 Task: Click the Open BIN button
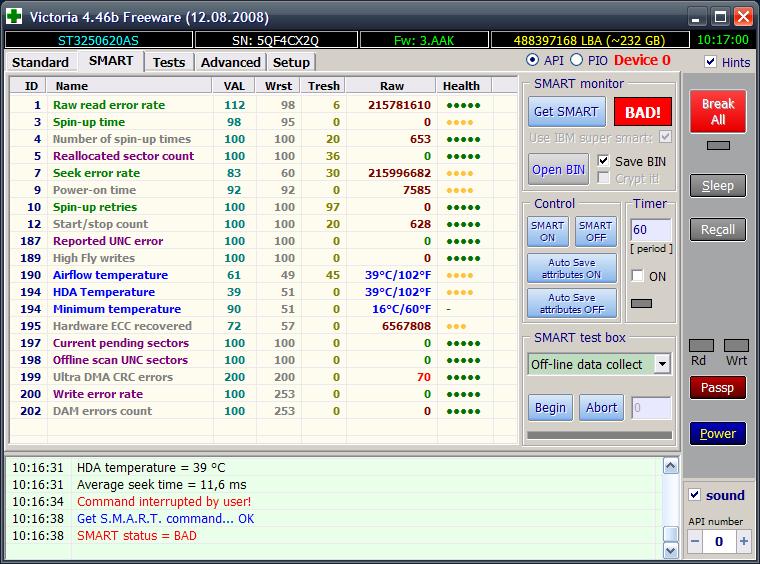pyautogui.click(x=558, y=169)
